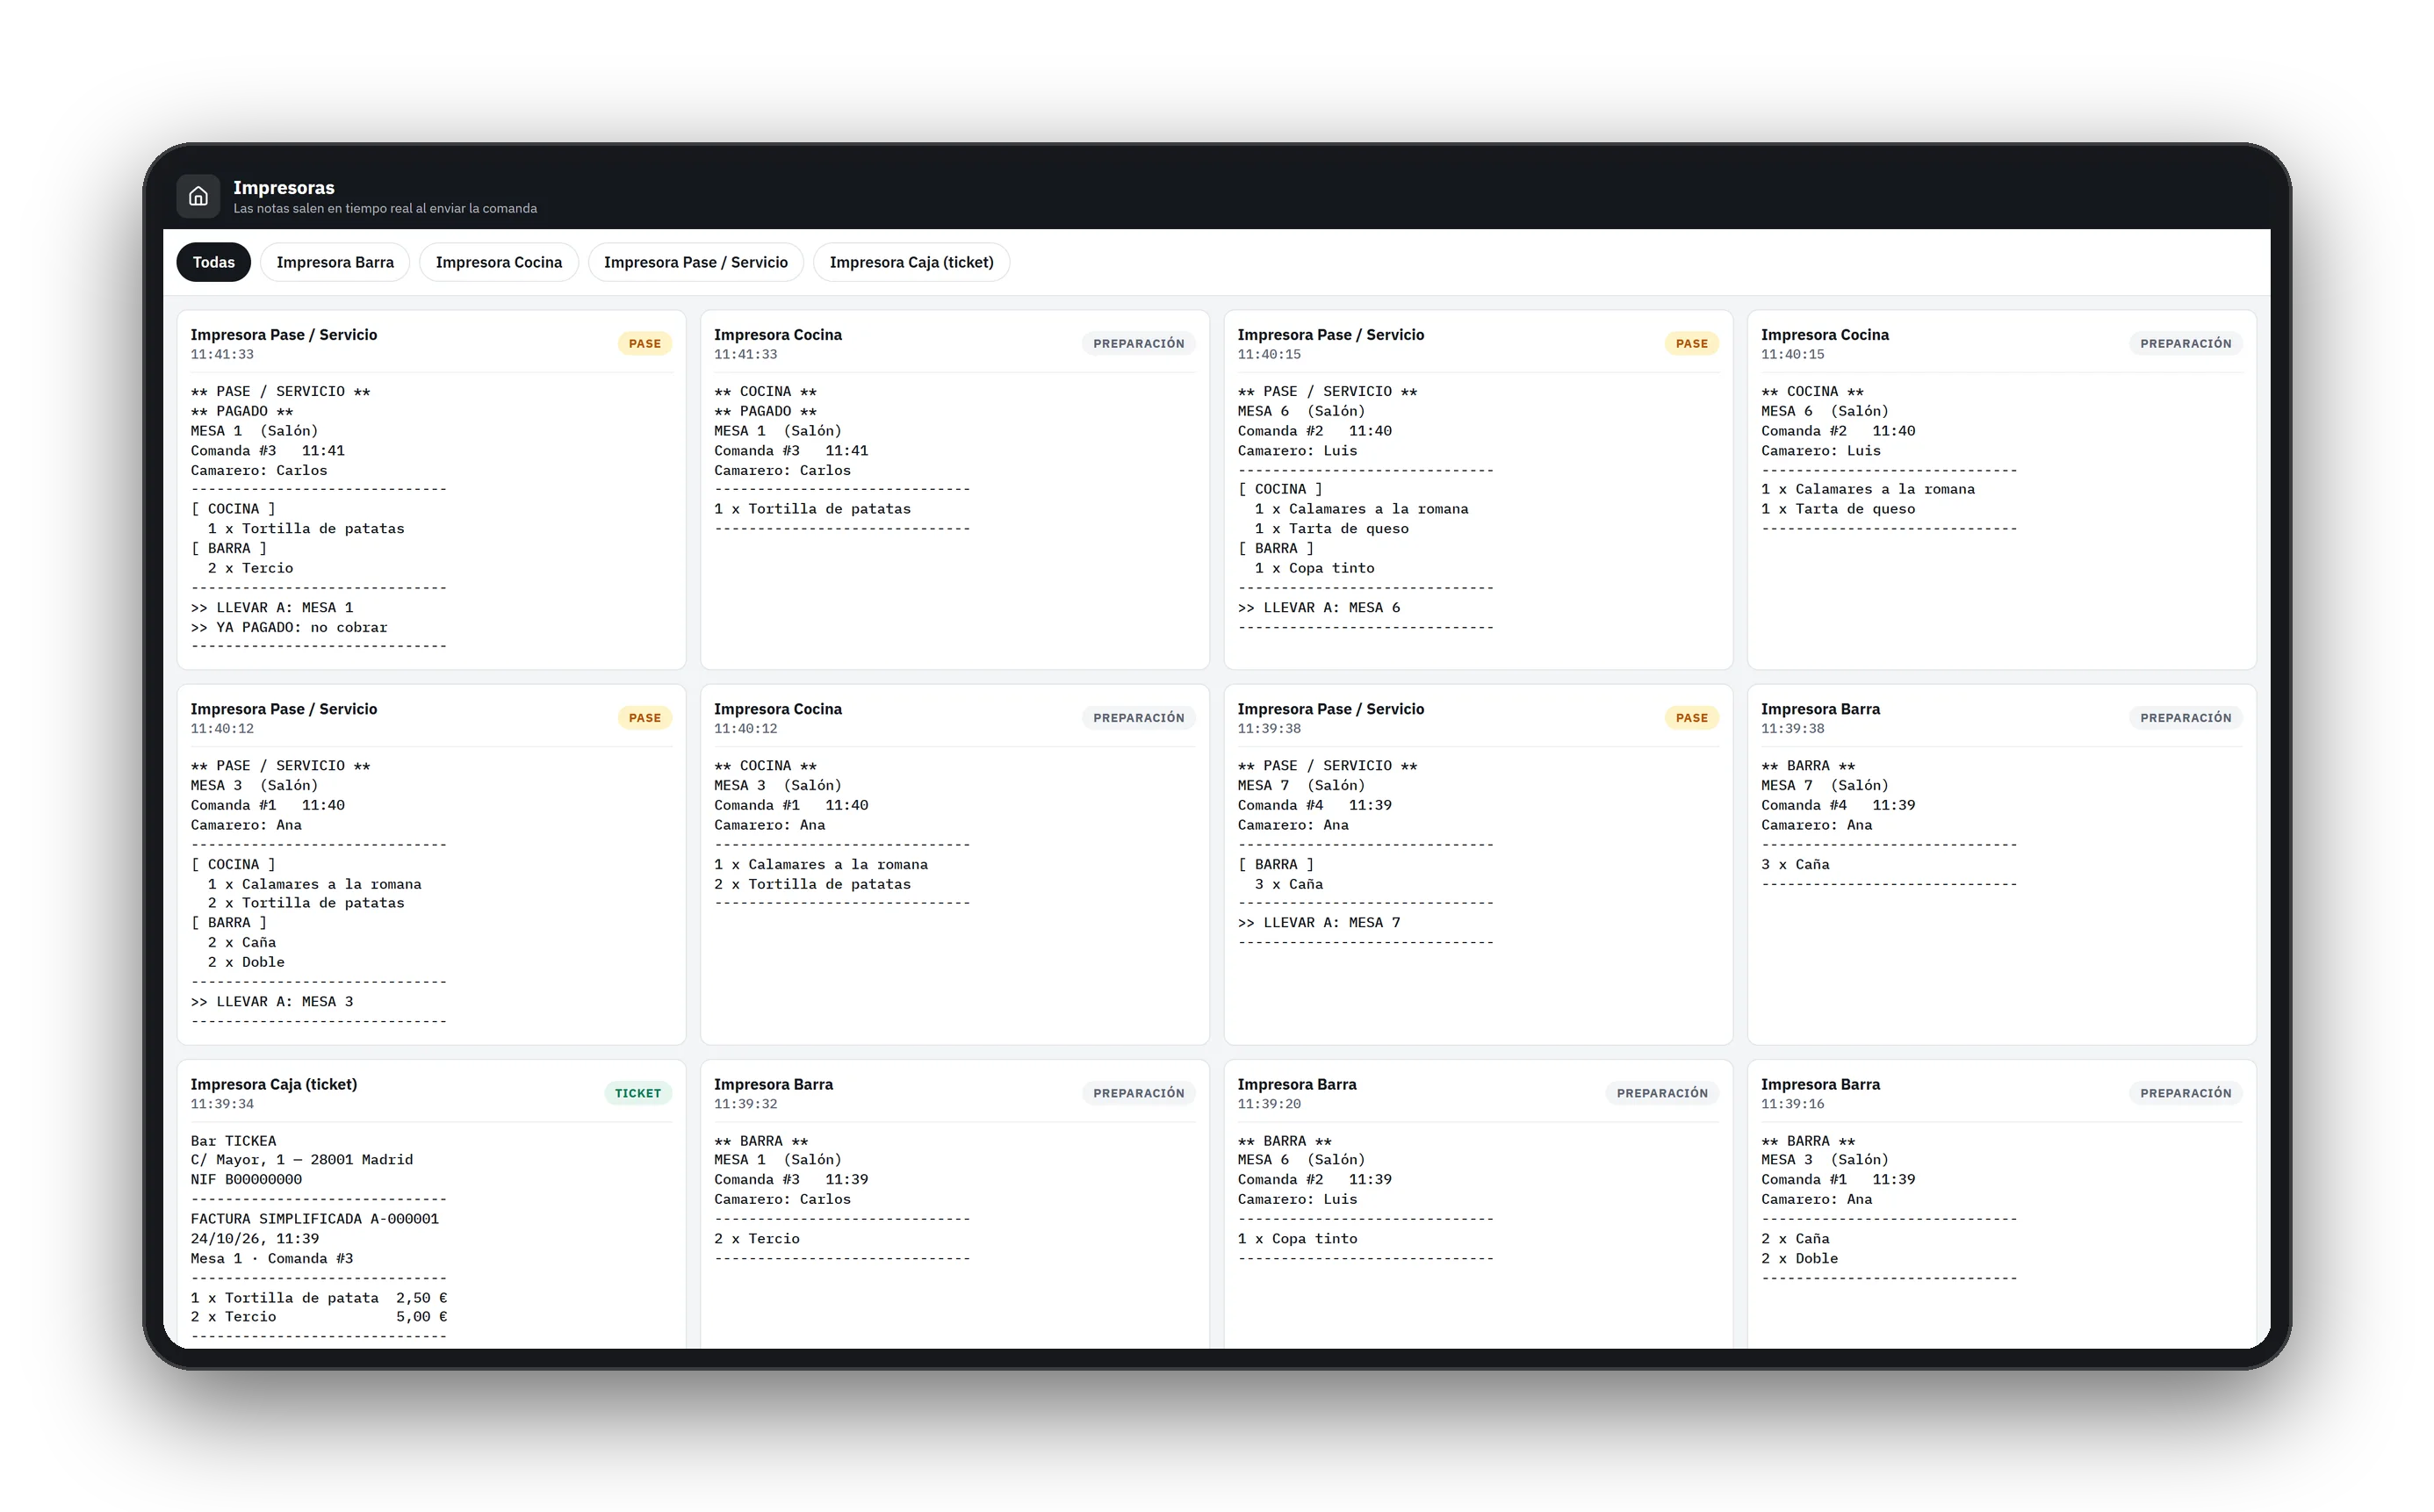2434x1512 pixels.
Task: Click the TICKET badge on Caja card
Action: pyautogui.click(x=638, y=1093)
